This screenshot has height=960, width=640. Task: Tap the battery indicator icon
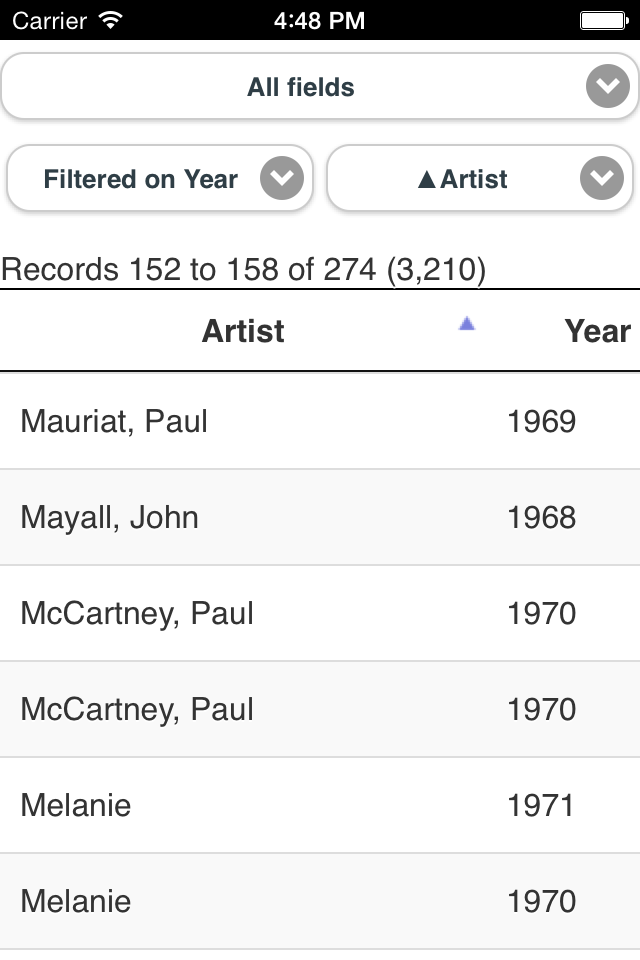[603, 19]
